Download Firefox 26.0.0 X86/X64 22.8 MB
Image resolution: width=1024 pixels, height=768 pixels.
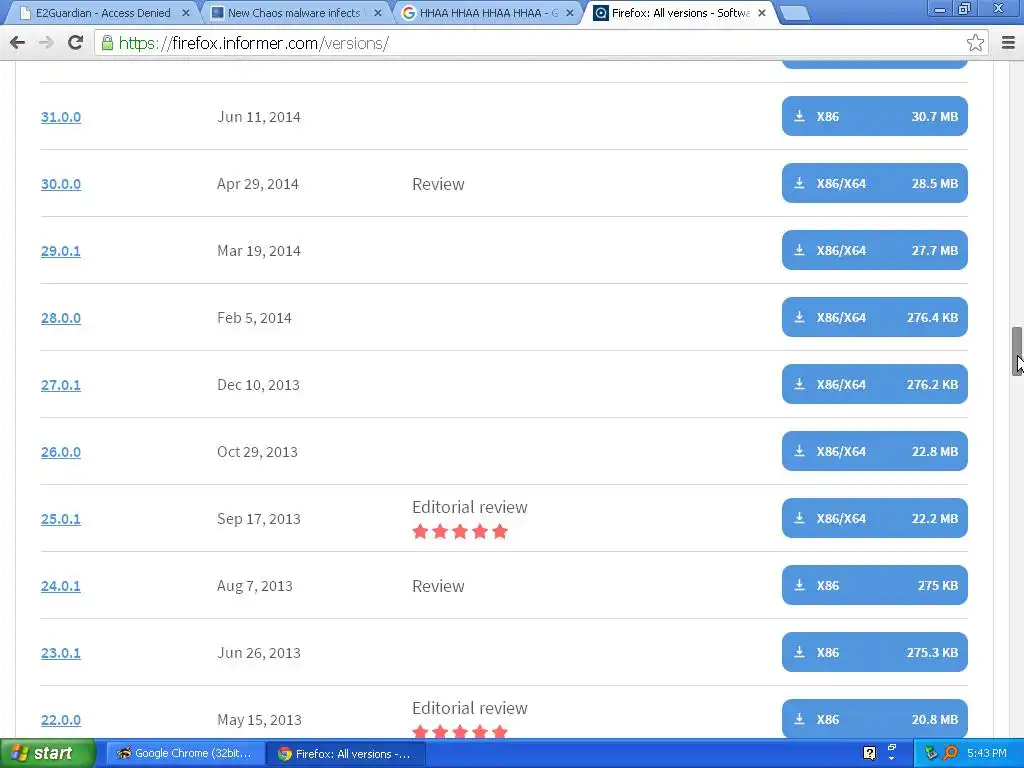coord(874,451)
